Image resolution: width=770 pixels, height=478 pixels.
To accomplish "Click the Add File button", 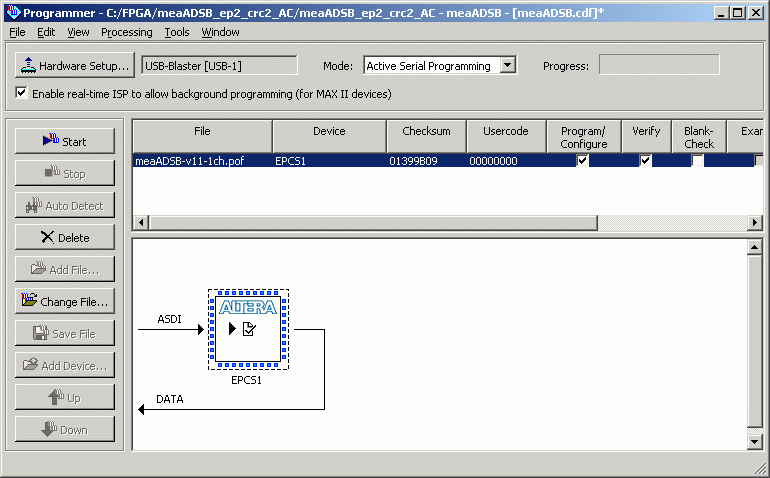I will (65, 269).
